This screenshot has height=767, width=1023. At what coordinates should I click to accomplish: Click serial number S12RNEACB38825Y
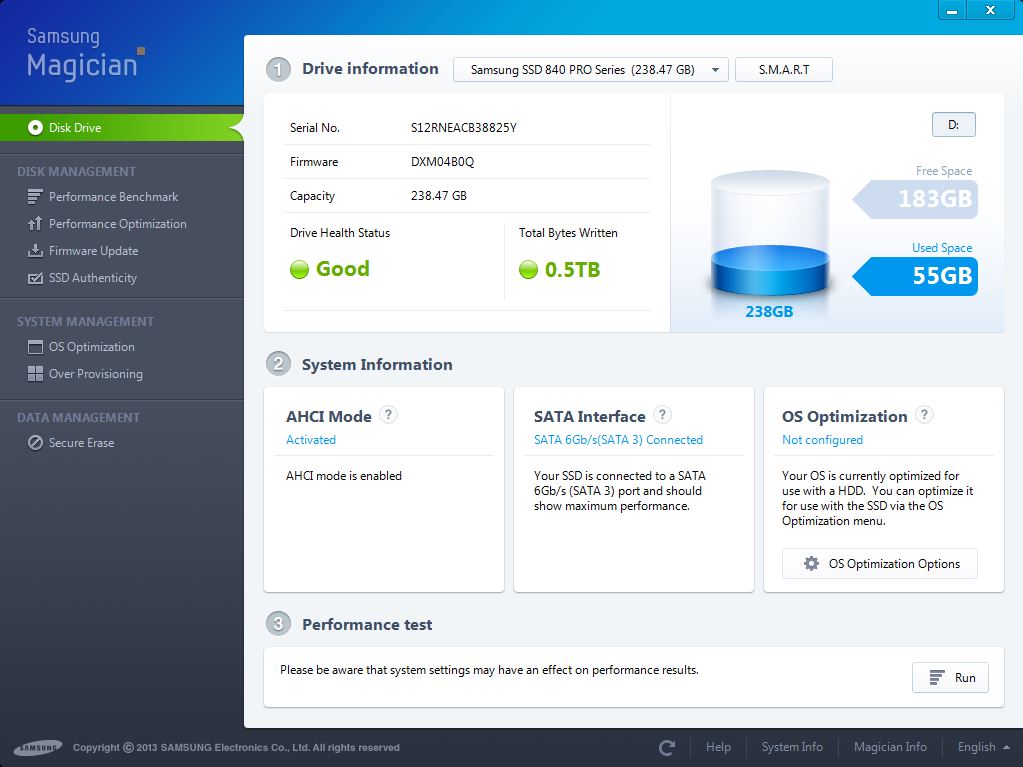pyautogui.click(x=463, y=128)
